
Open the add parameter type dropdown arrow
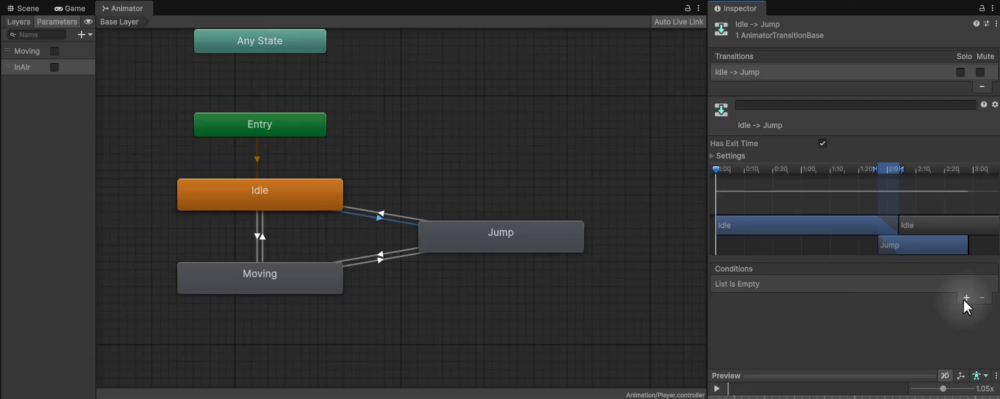click(91, 34)
